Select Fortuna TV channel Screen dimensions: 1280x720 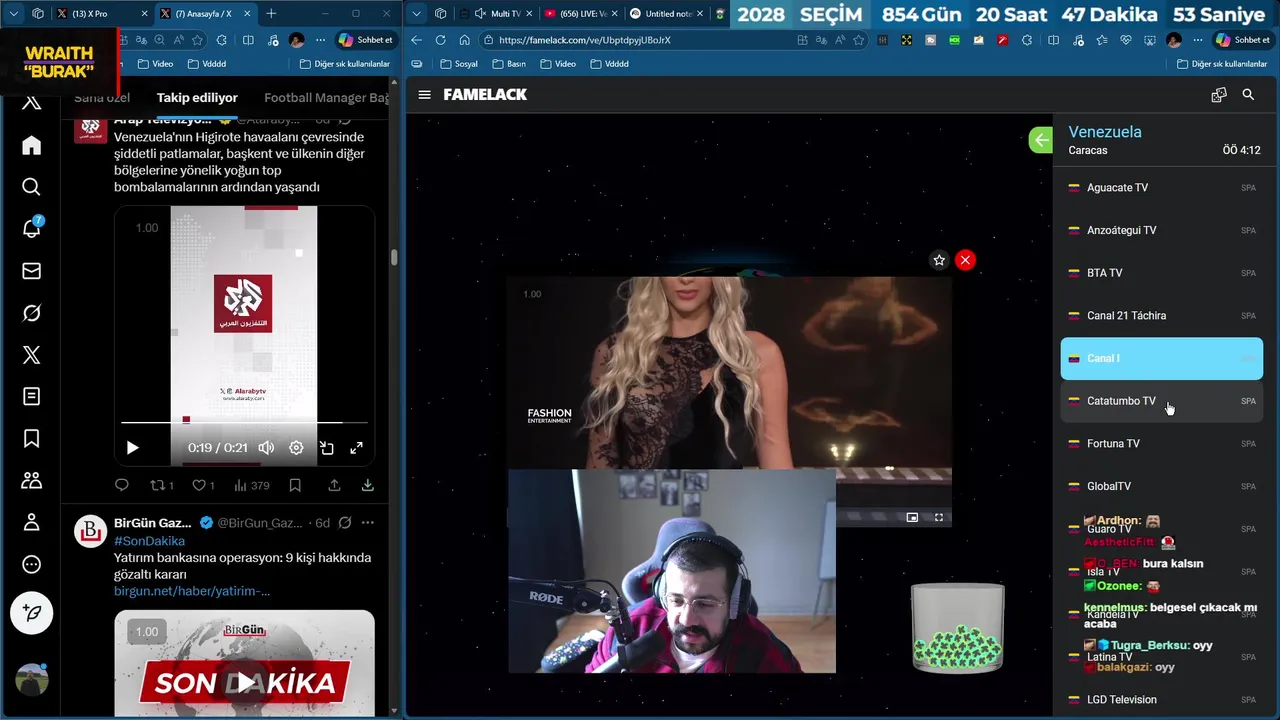[1161, 444]
